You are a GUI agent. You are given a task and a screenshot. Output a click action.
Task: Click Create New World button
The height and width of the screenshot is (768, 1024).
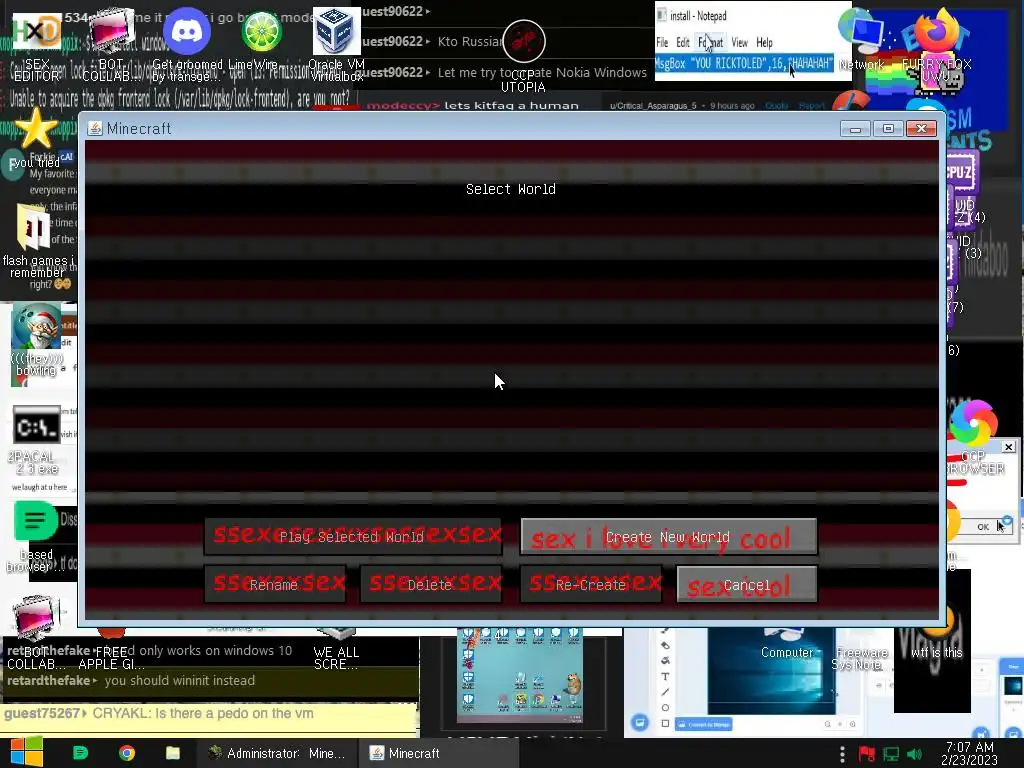coord(668,537)
